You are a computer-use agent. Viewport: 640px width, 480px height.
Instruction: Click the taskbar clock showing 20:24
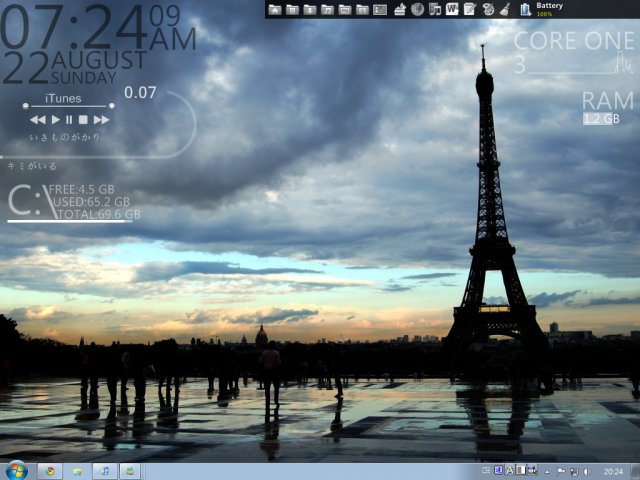613,471
